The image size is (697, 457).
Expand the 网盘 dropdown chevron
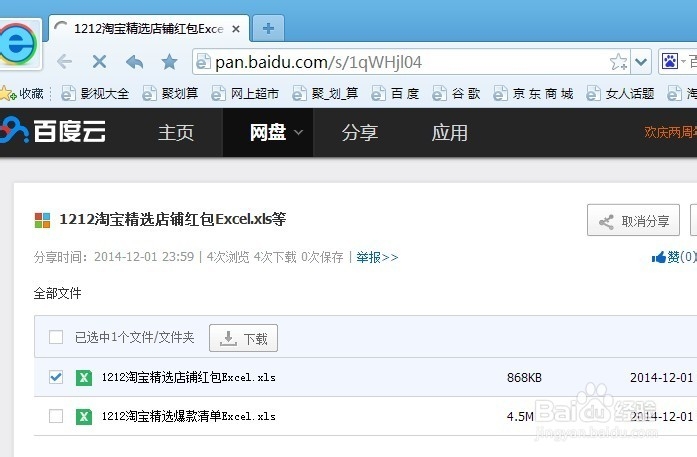pyautogui.click(x=298, y=132)
